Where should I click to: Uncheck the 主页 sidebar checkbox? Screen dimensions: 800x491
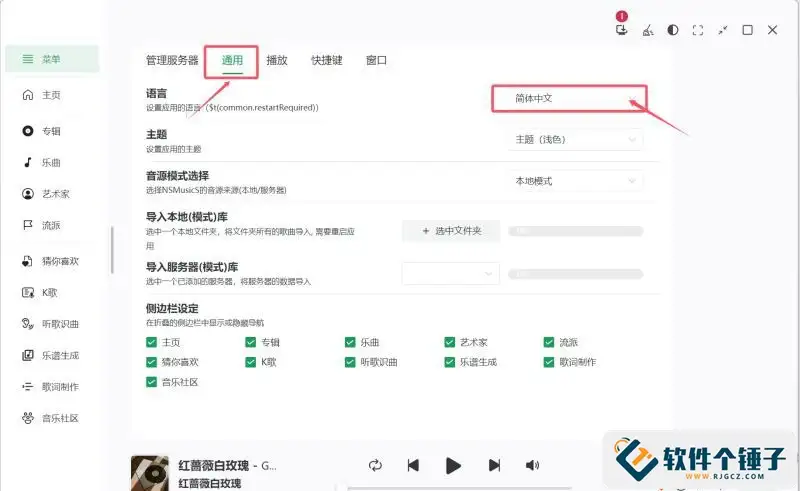151,342
